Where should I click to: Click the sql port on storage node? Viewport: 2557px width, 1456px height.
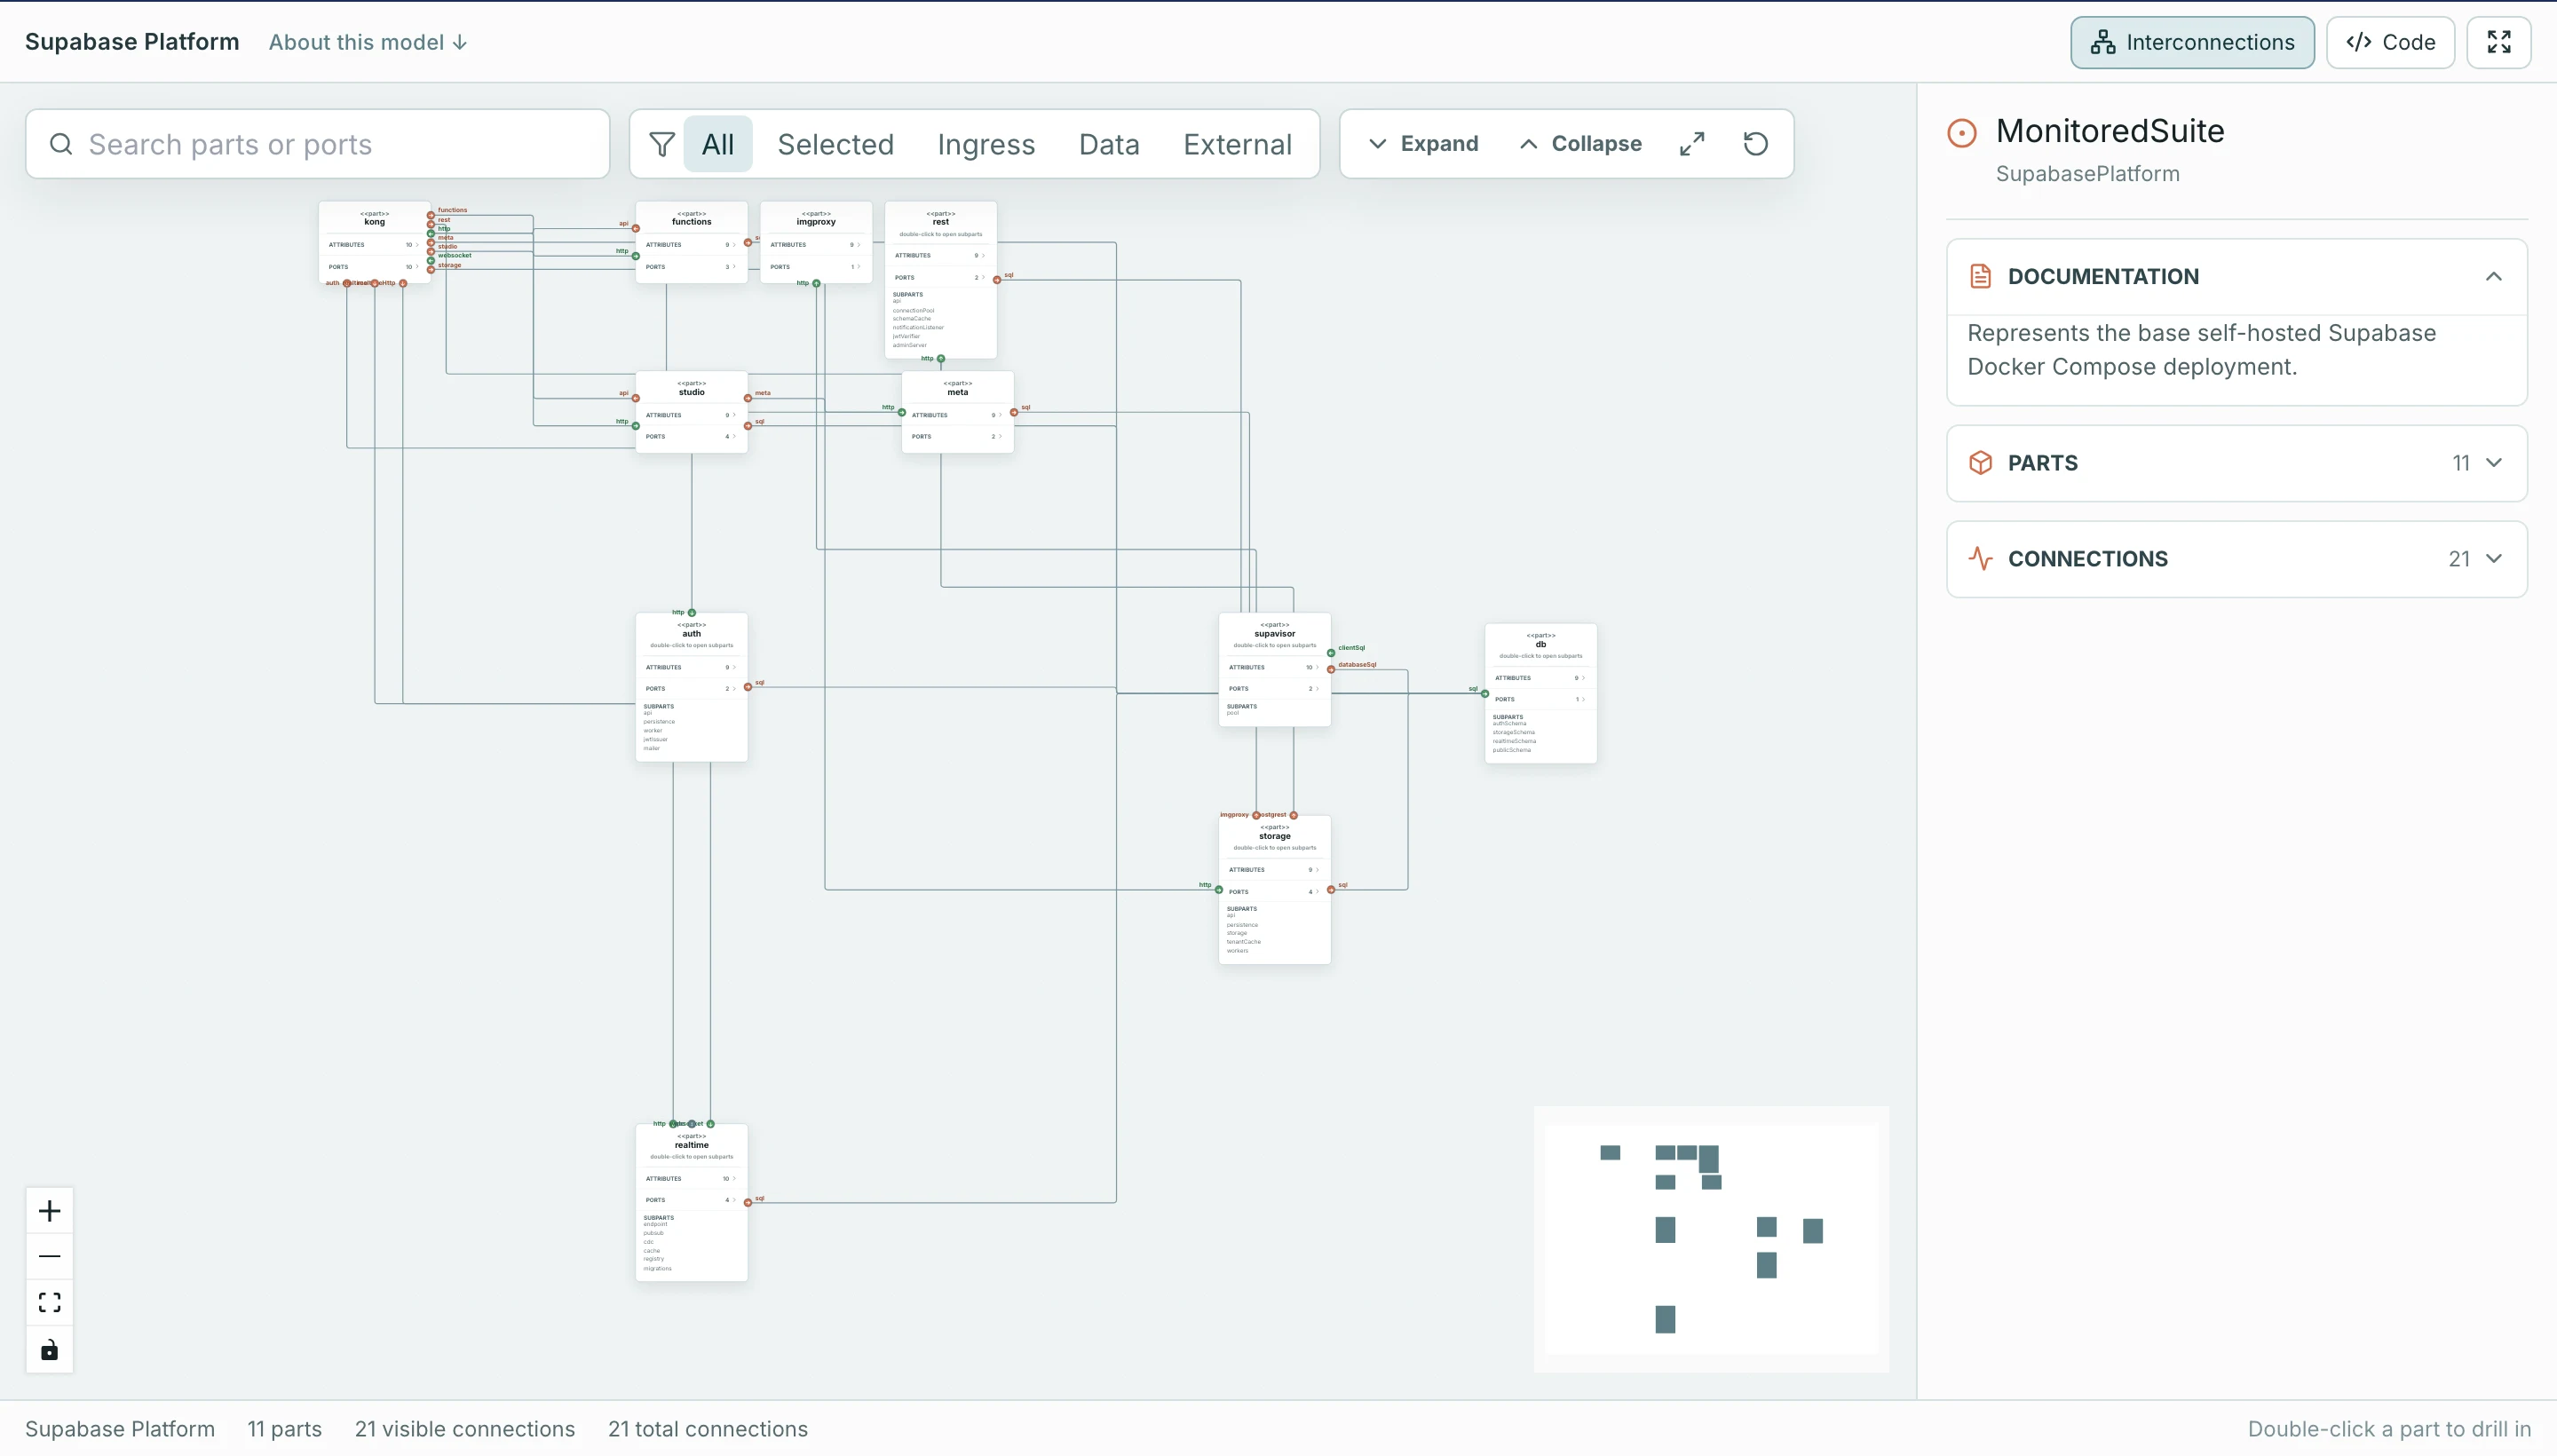tap(1331, 890)
